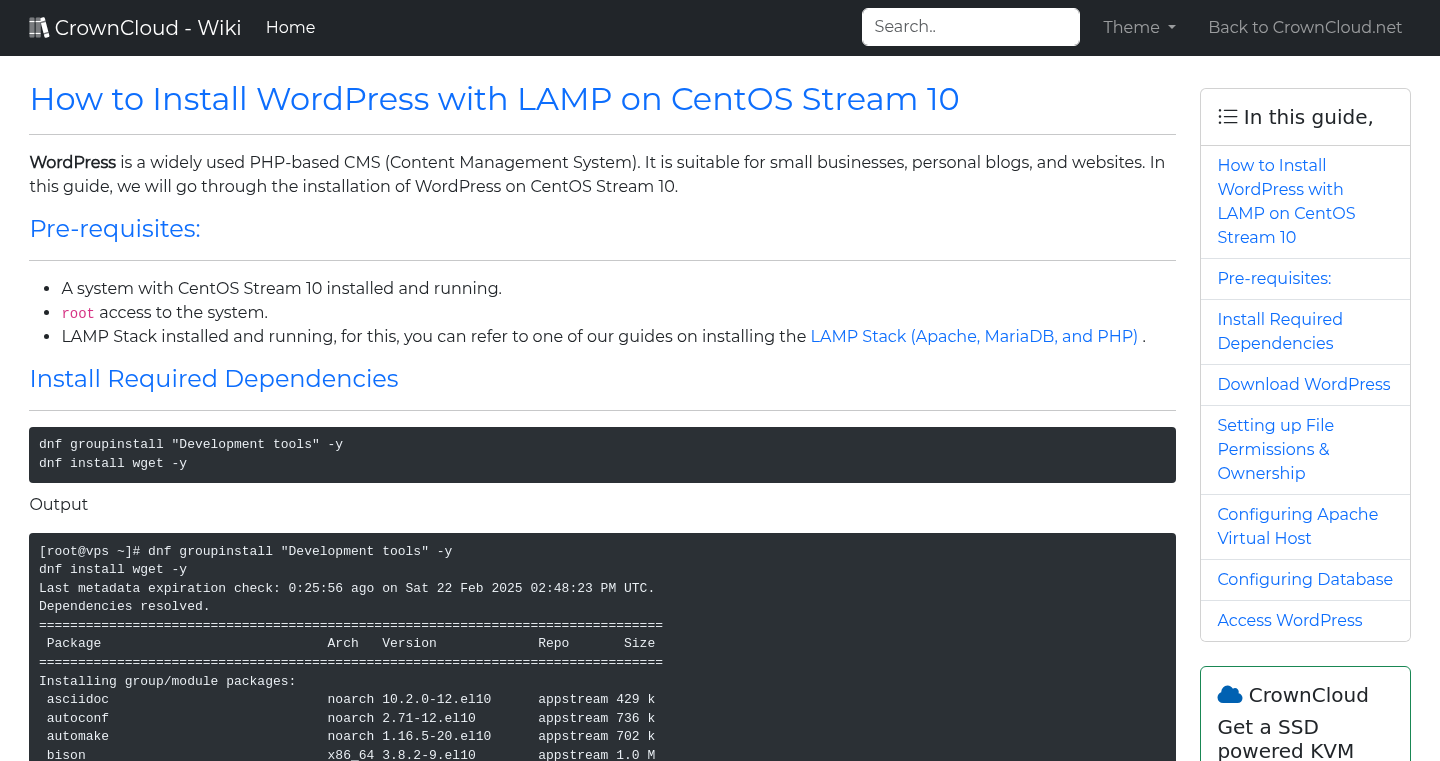Expand the Theme caret arrow
Screen dimensions: 1440x761
coord(1171,28)
